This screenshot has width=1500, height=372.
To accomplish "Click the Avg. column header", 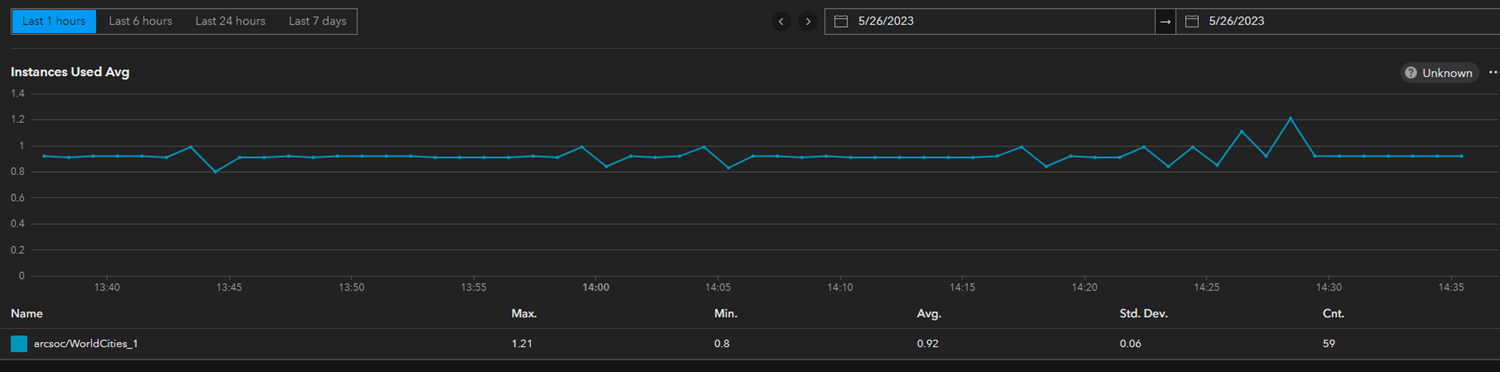I will click(929, 314).
